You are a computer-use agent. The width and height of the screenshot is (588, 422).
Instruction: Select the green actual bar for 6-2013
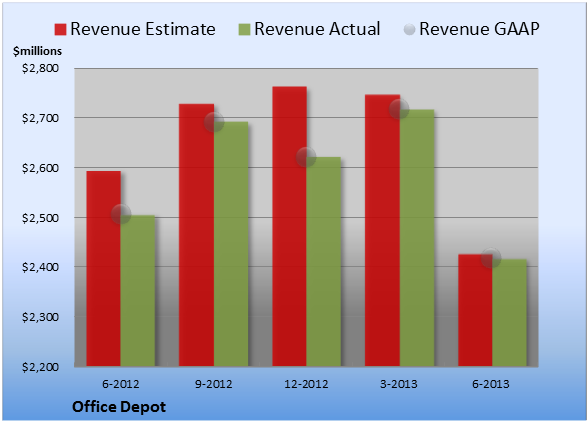pyautogui.click(x=510, y=312)
